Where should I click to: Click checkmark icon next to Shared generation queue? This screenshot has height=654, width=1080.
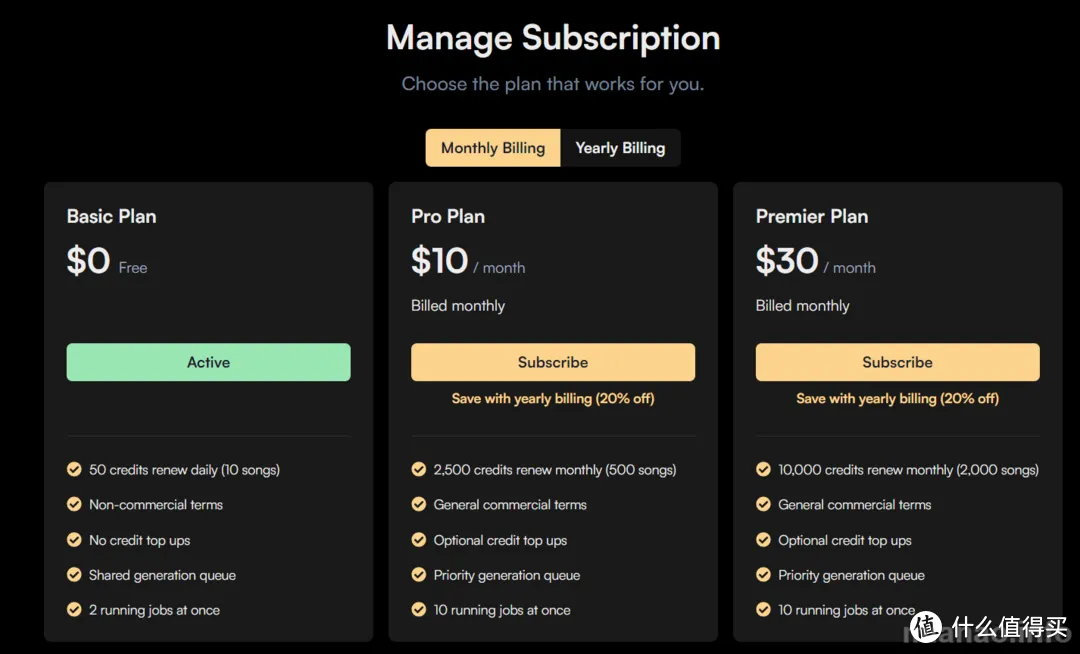(x=74, y=575)
